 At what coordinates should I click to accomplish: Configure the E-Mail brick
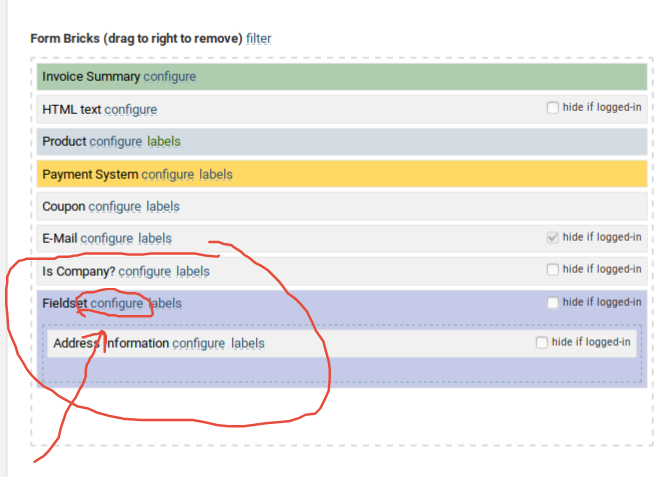pos(107,238)
